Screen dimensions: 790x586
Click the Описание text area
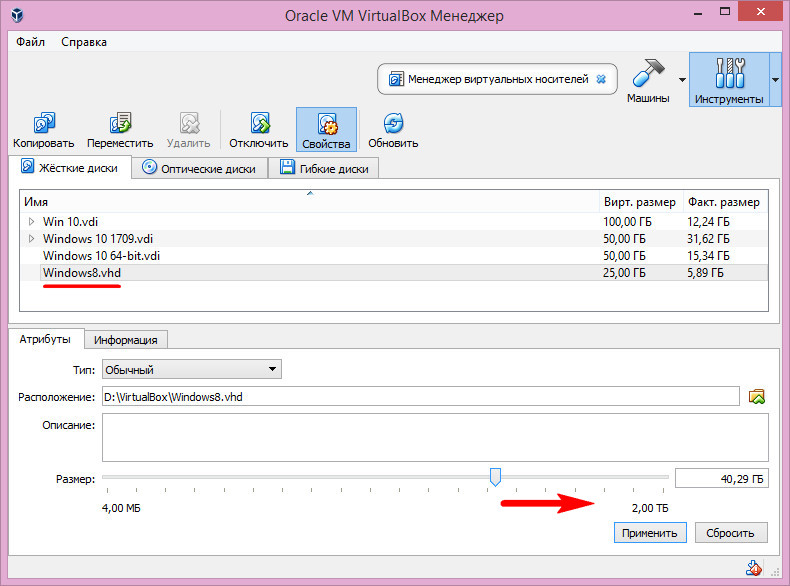[435, 437]
